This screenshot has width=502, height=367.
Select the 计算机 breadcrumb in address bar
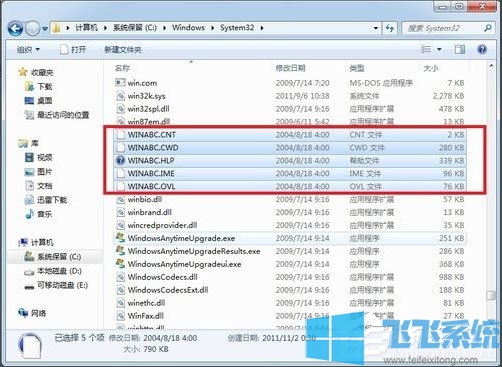87,28
